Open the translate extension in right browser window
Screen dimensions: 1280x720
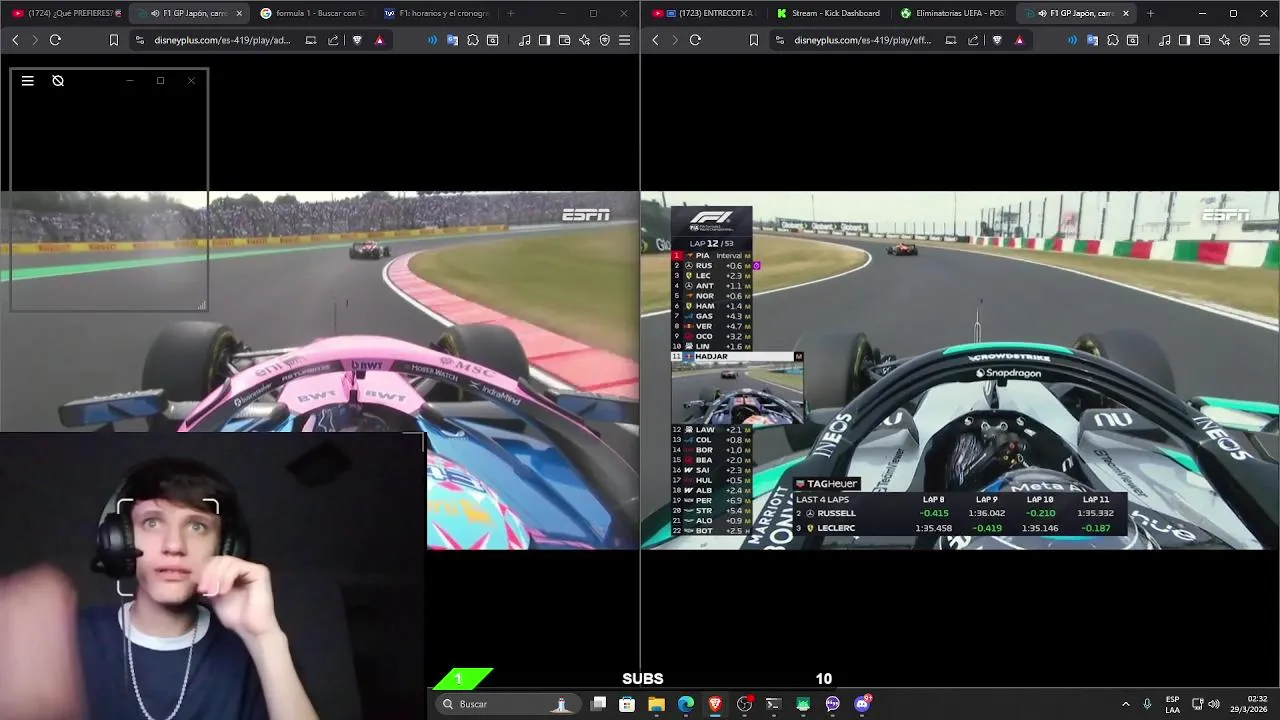[1092, 40]
